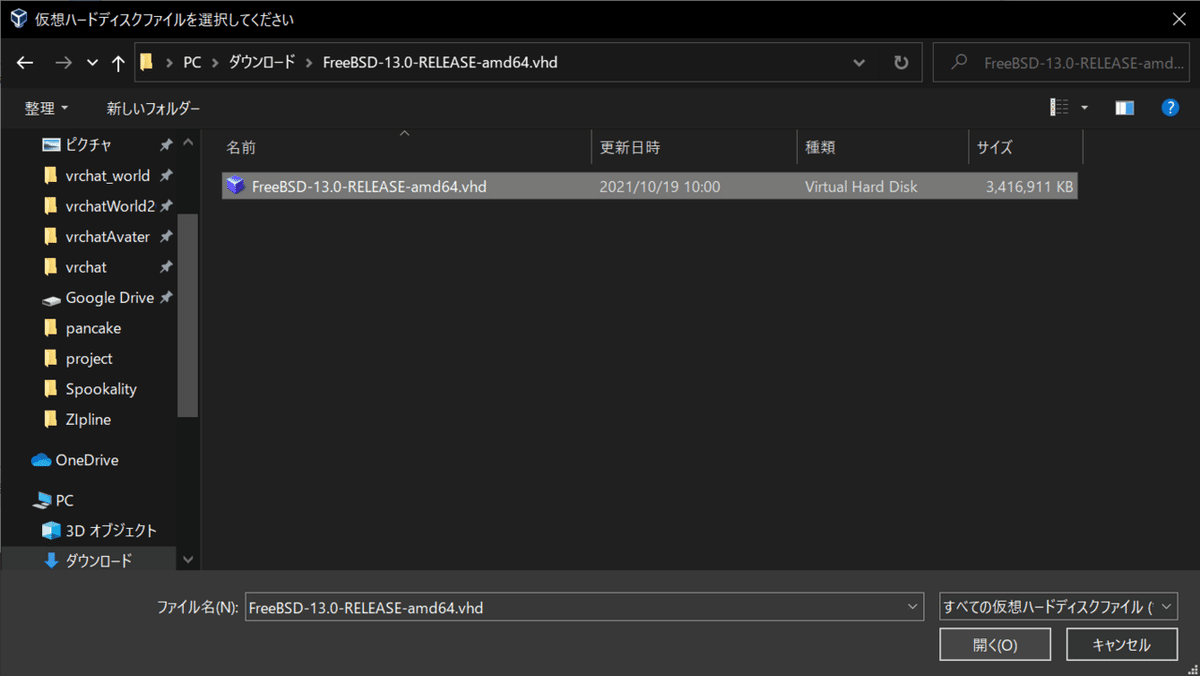
Task: Open the Spookality folder in the sidebar
Action: pos(101,389)
